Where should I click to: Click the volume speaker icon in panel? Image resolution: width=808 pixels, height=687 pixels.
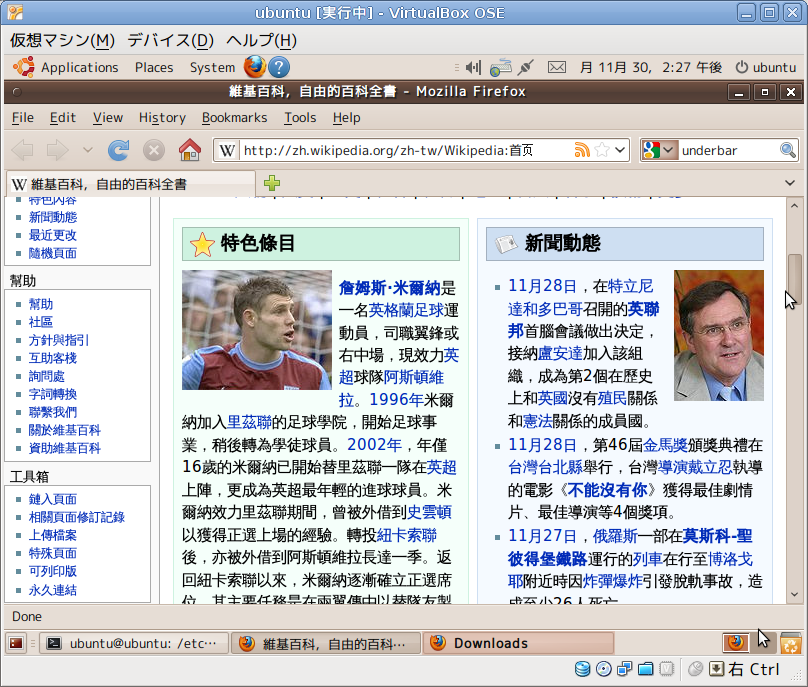point(473,67)
